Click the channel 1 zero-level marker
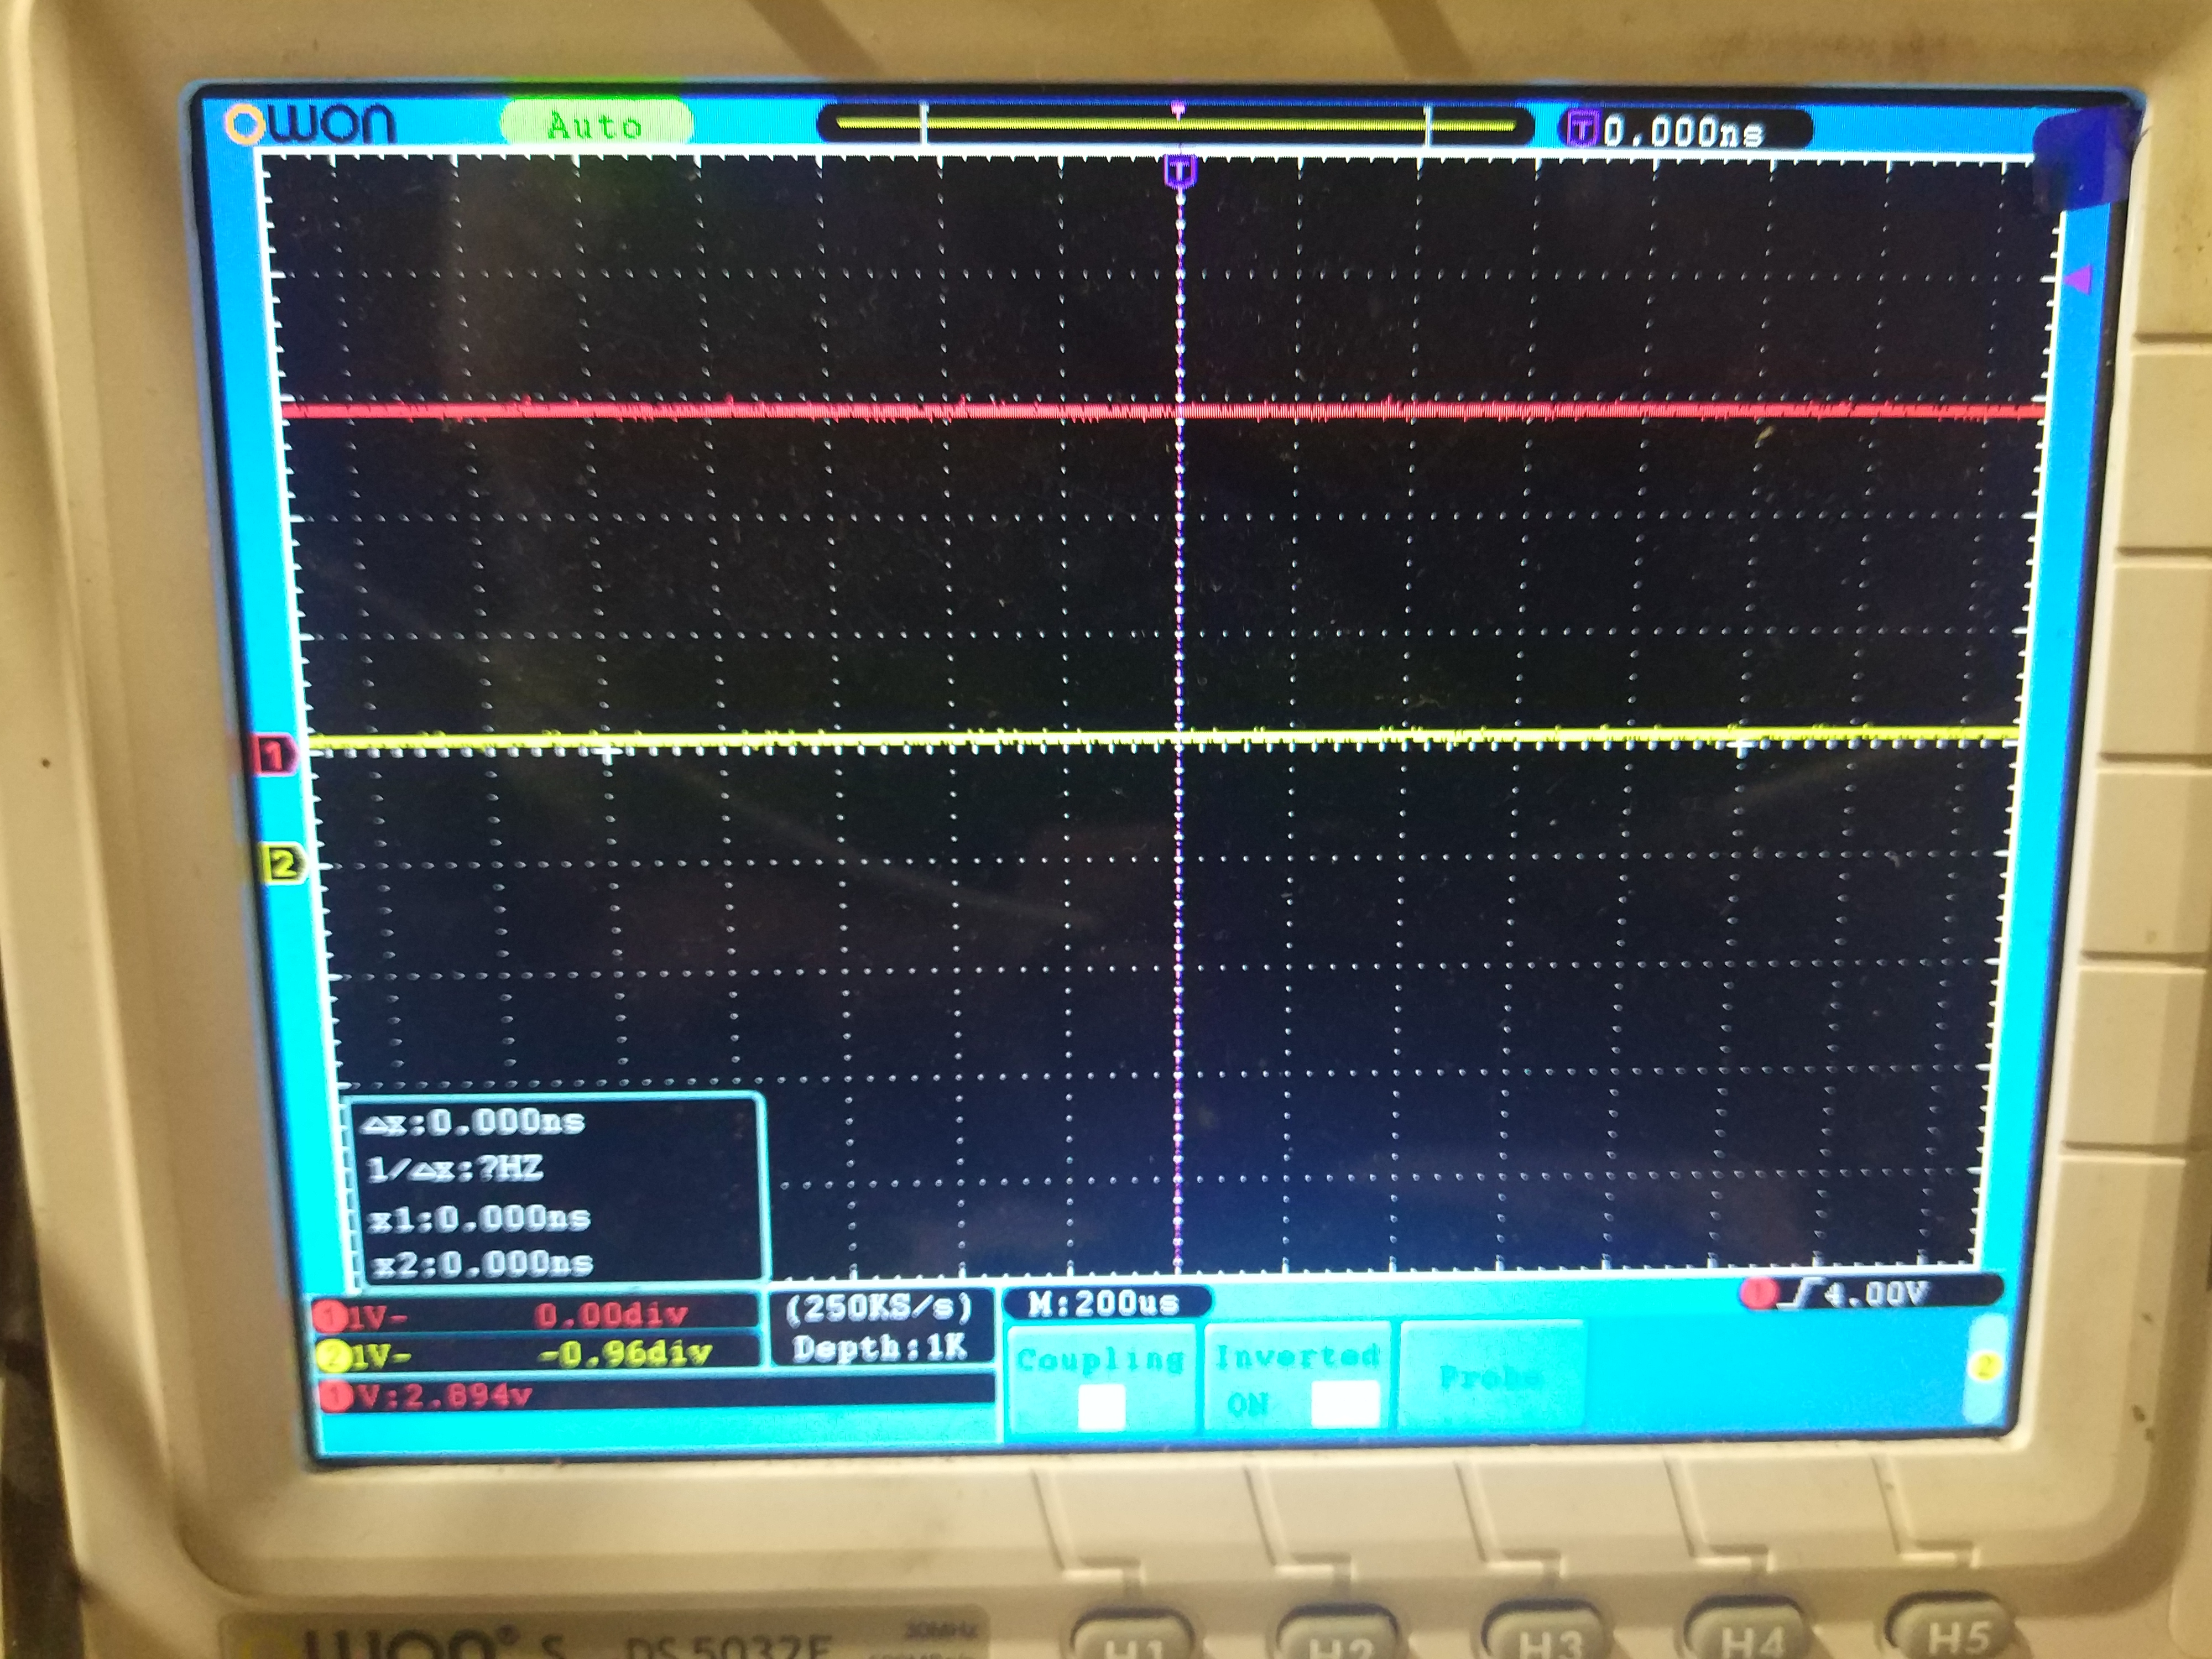This screenshot has height=1659, width=2212. pos(274,755)
